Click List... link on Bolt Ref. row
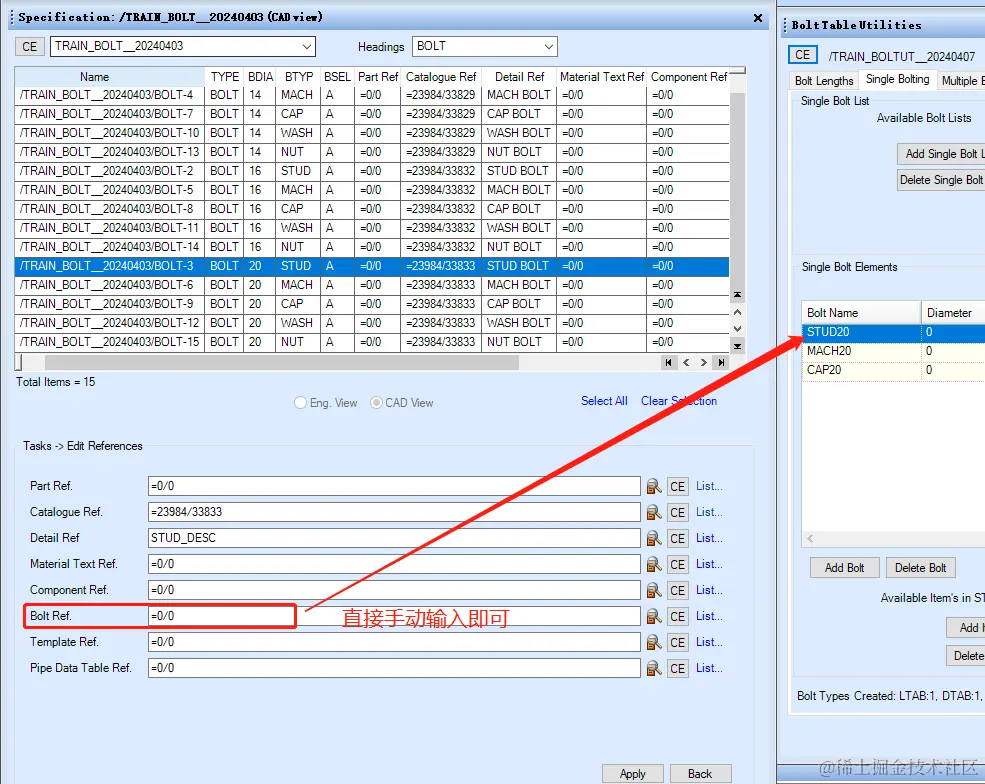The height and width of the screenshot is (784, 985). click(709, 616)
